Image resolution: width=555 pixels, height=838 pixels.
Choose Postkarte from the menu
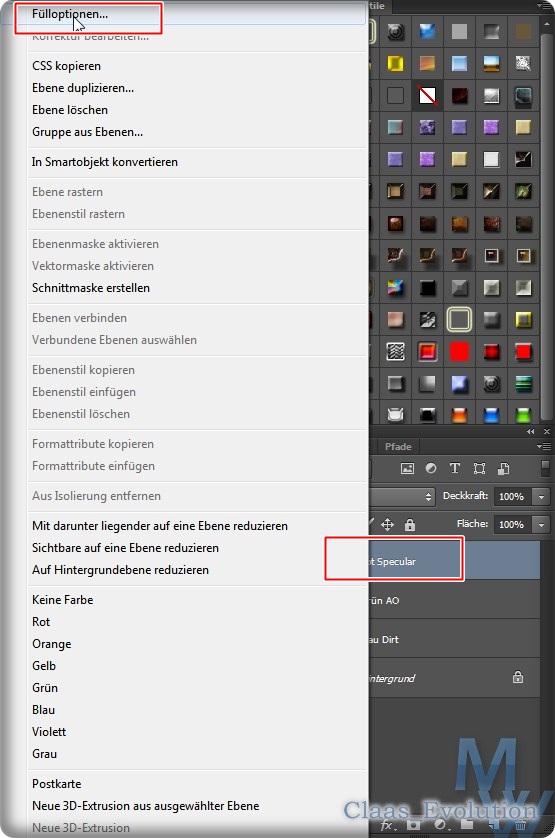[57, 783]
